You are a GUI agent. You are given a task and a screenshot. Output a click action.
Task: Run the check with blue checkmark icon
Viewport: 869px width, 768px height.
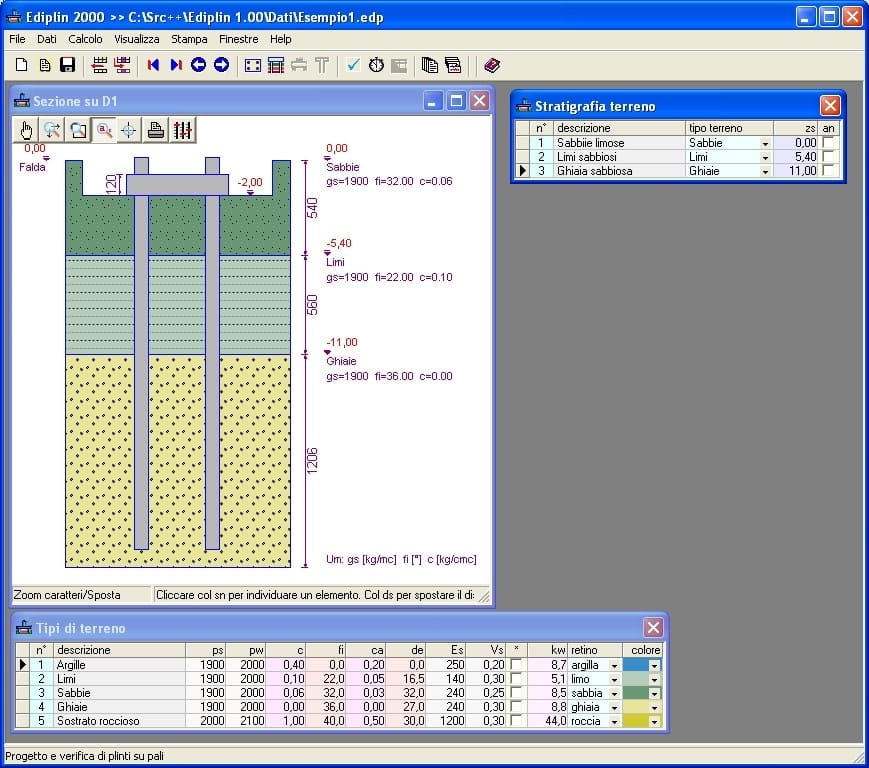[x=353, y=66]
